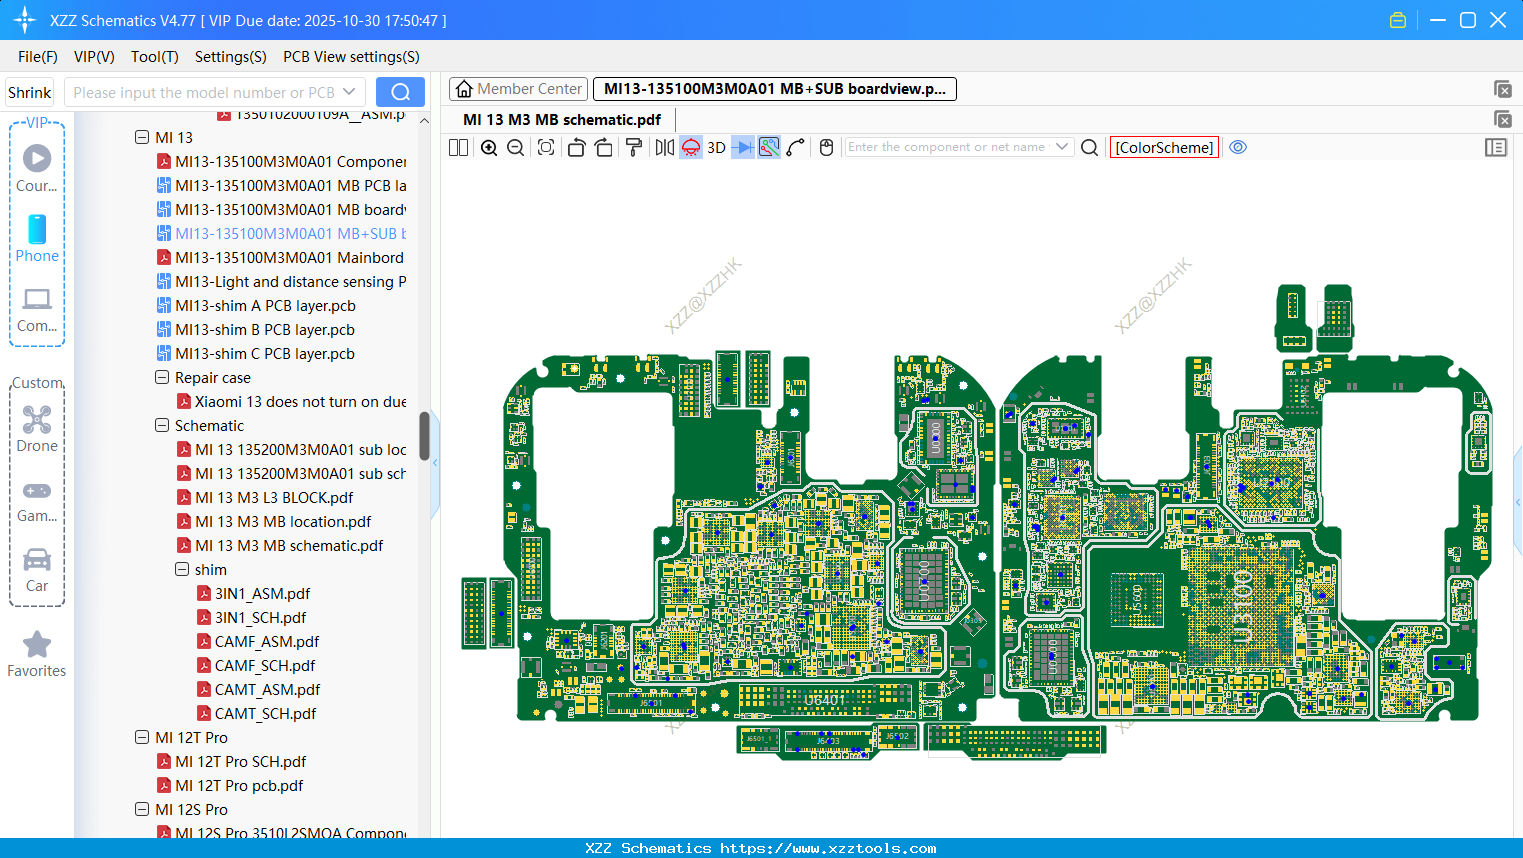Toggle the split dual-view icon on the toolbar
This screenshot has height=858, width=1523.
pyautogui.click(x=458, y=147)
